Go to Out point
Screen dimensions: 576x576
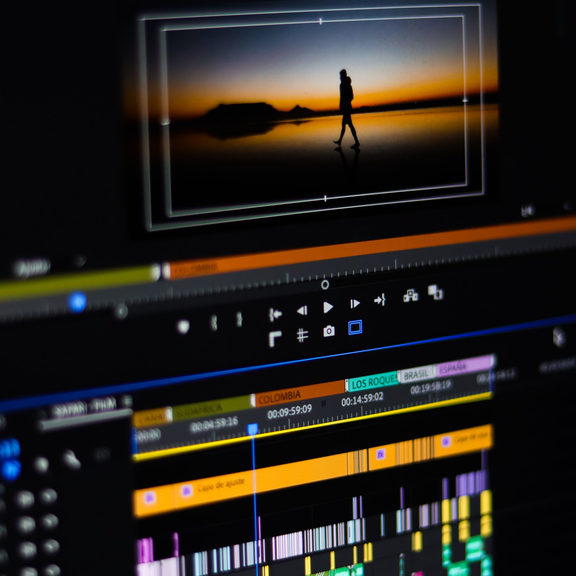tap(379, 300)
